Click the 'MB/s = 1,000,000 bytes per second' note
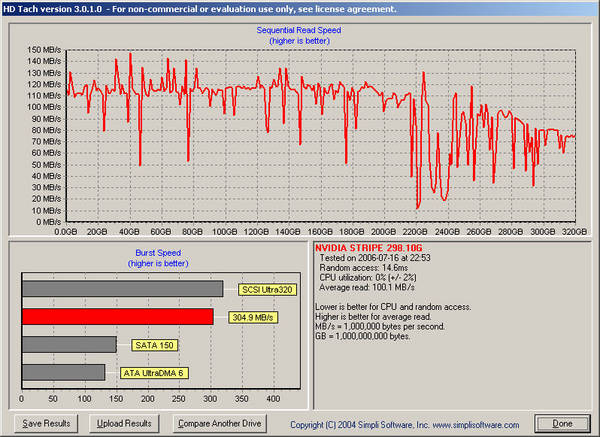 pos(380,326)
